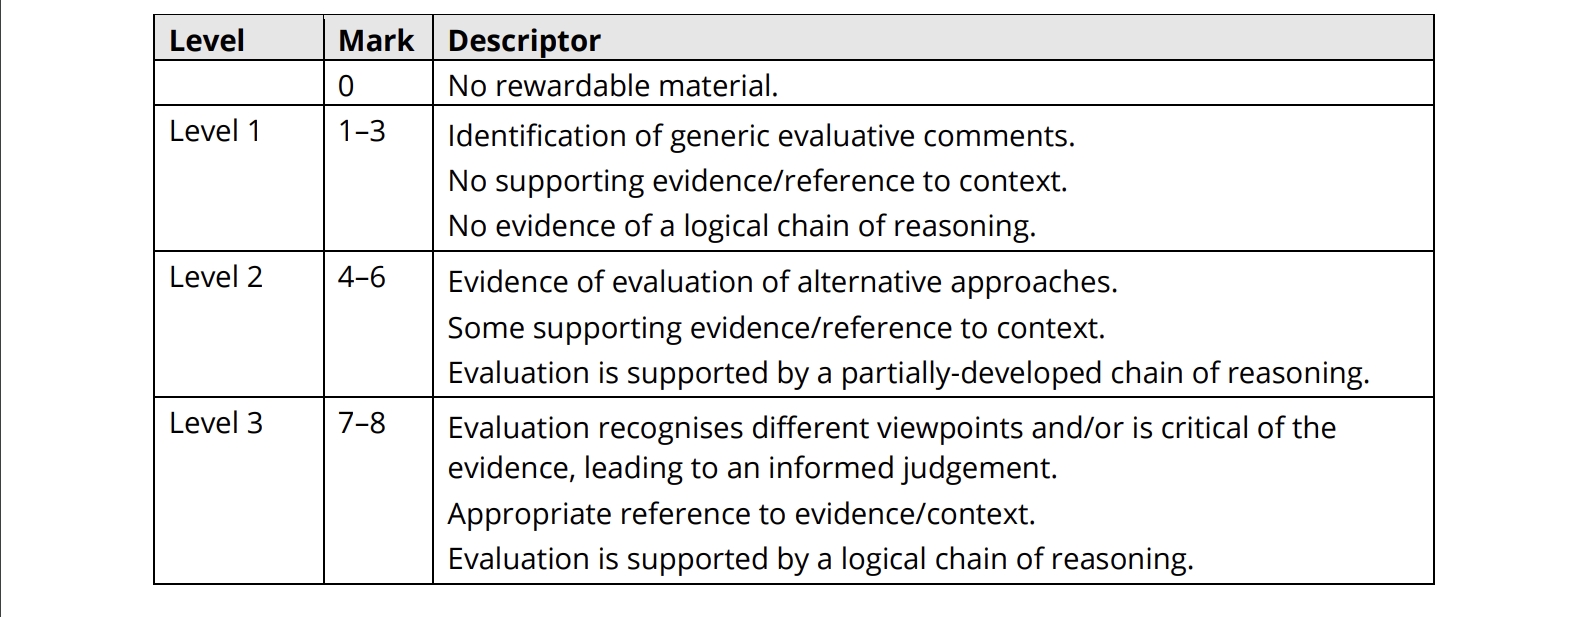
Task: Click the "1–3" mark range cell
Action: (x=361, y=131)
